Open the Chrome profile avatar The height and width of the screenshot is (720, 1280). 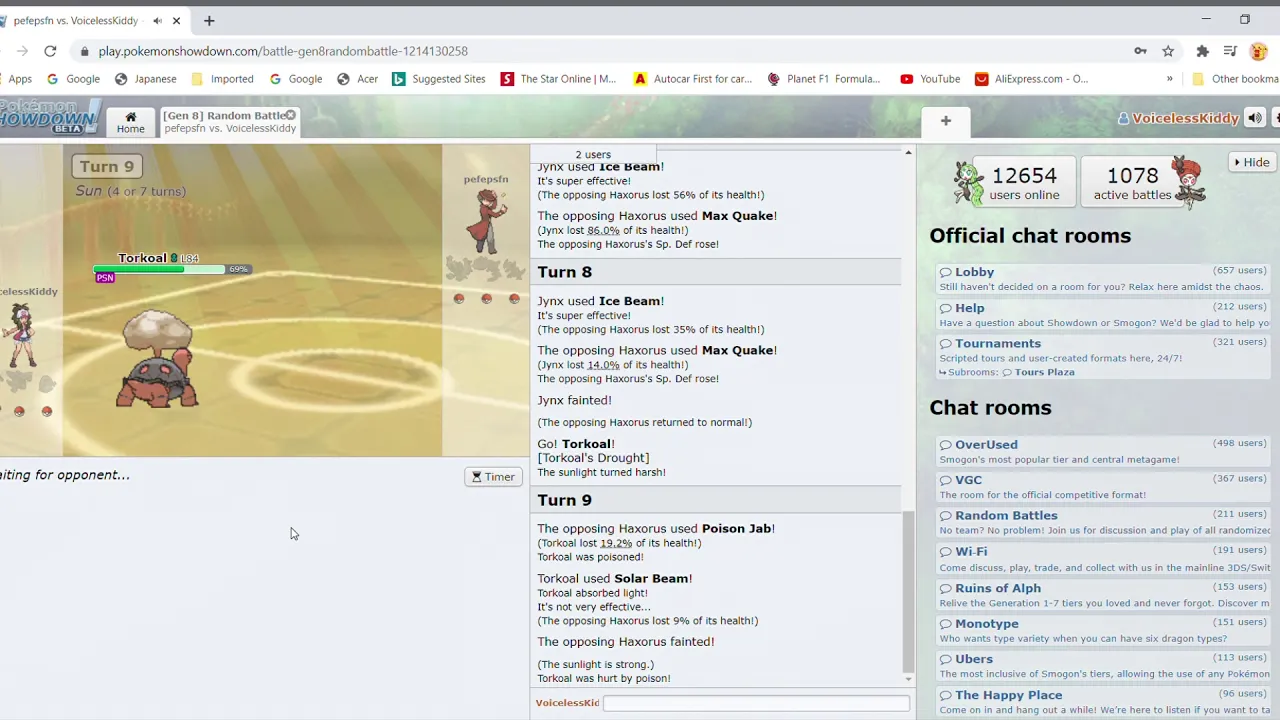coord(1259,51)
